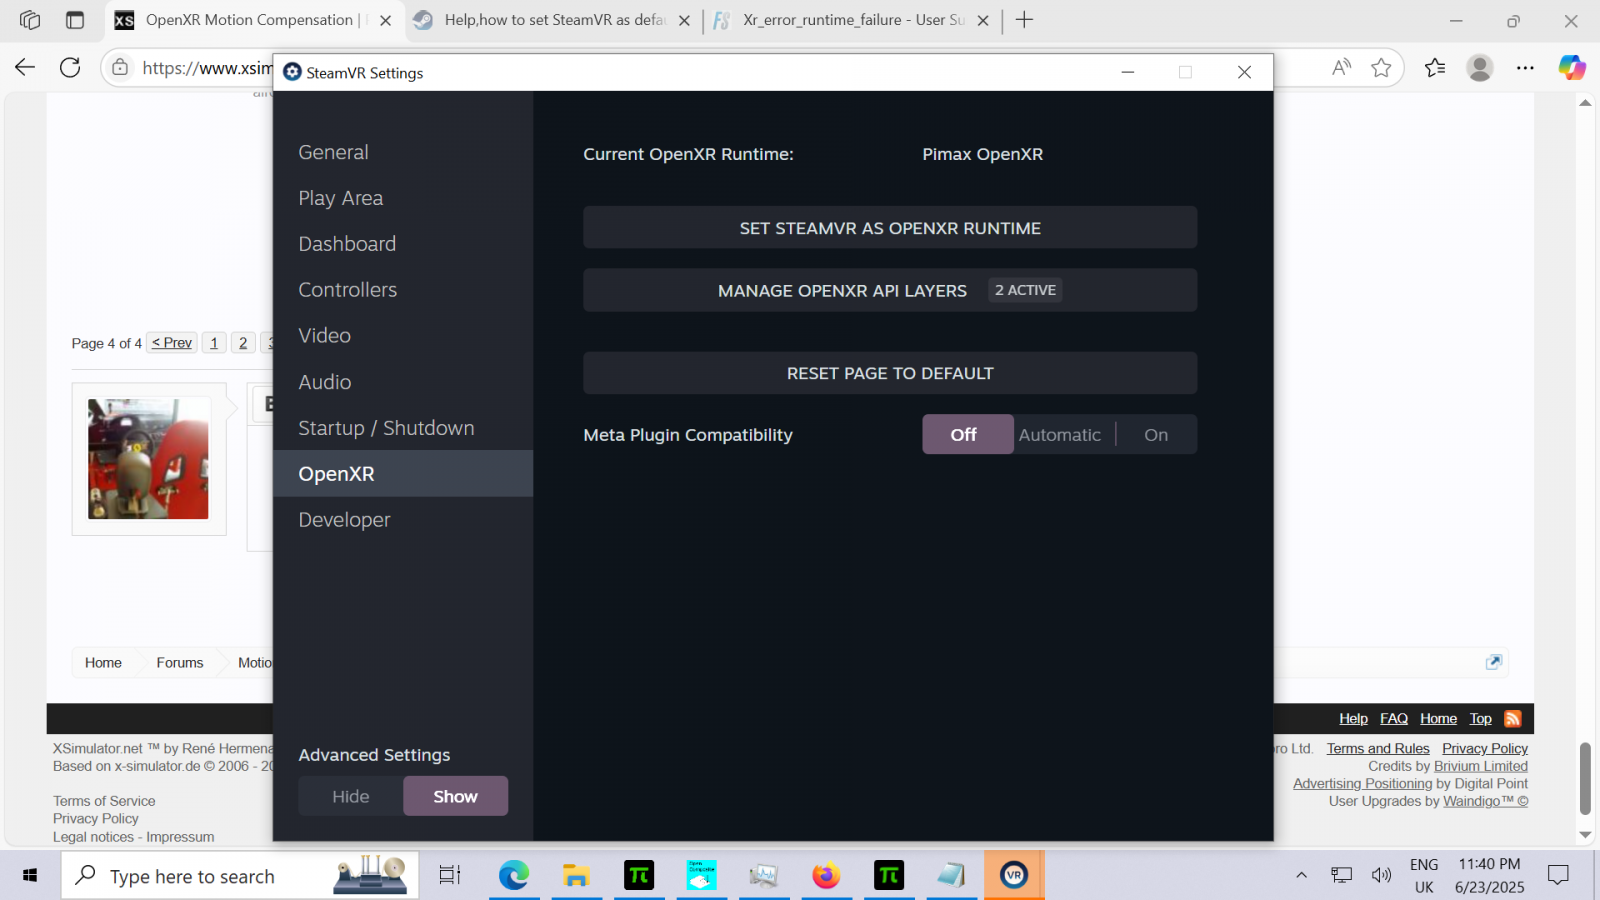Open the browser workspaces icon
The height and width of the screenshot is (900, 1600).
30,20
